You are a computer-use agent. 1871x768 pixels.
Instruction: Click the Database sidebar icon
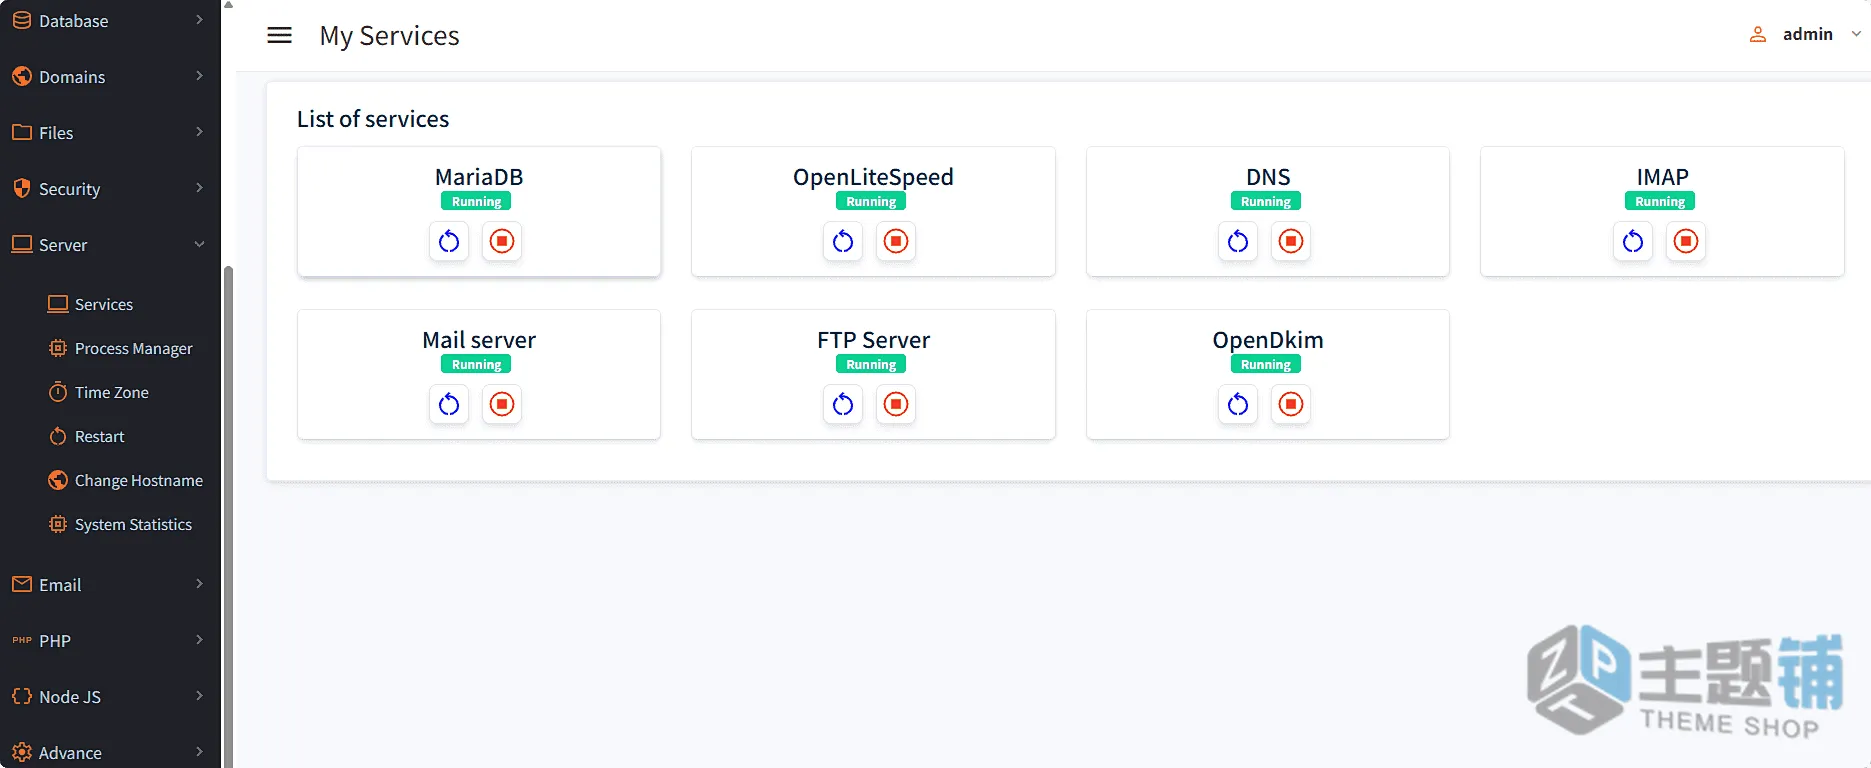click(21, 21)
